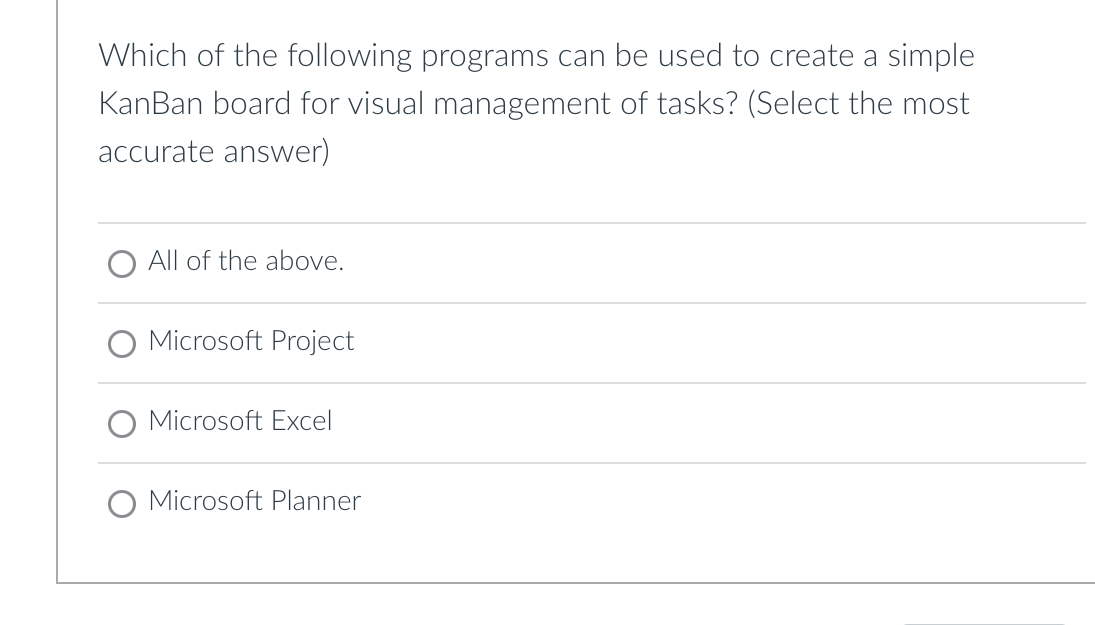Click the word 'Excel' in third option
This screenshot has width=1095, height=625.
pyautogui.click(x=302, y=420)
